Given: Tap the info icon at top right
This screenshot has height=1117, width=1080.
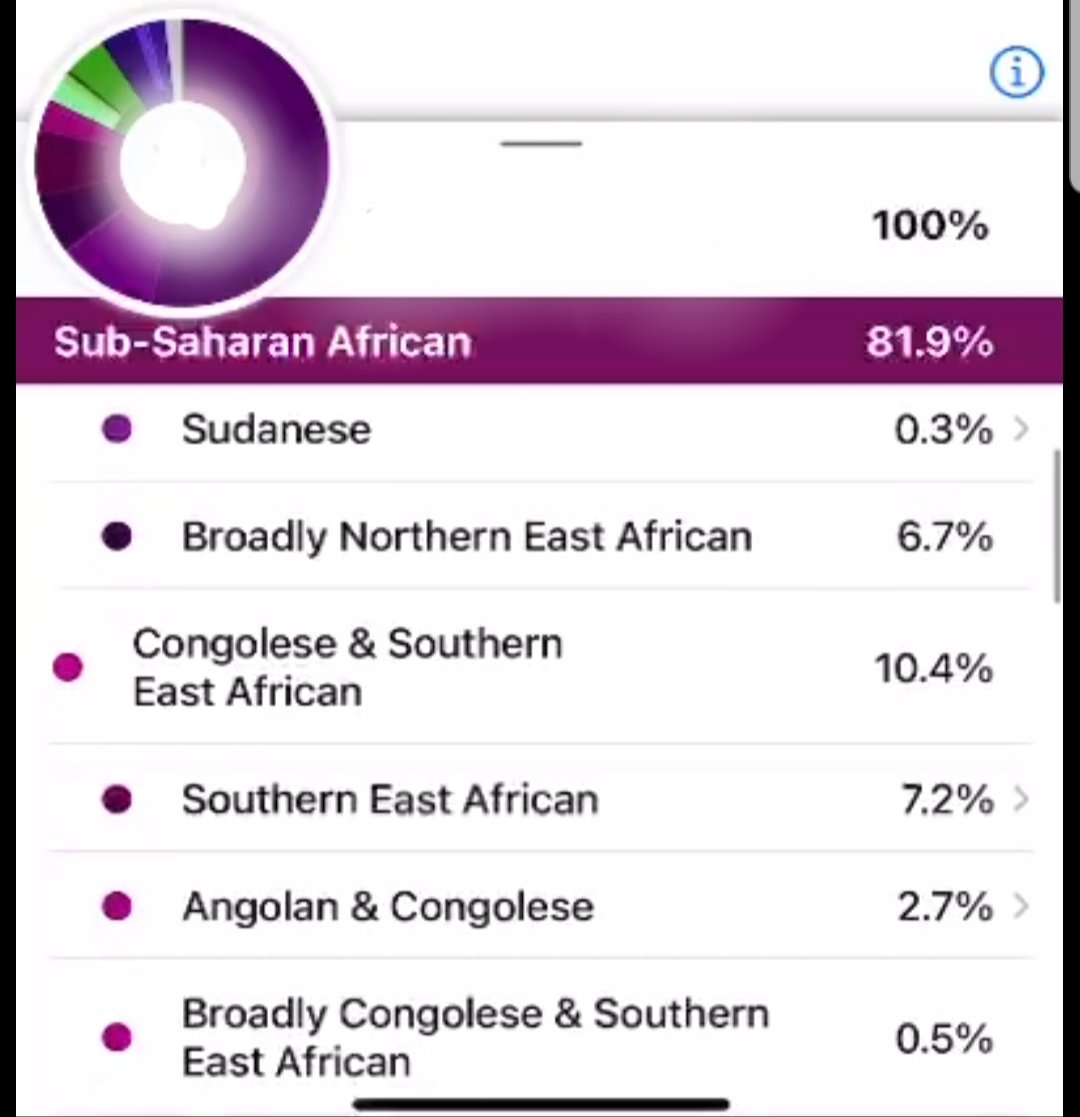Looking at the screenshot, I should coord(1017,72).
